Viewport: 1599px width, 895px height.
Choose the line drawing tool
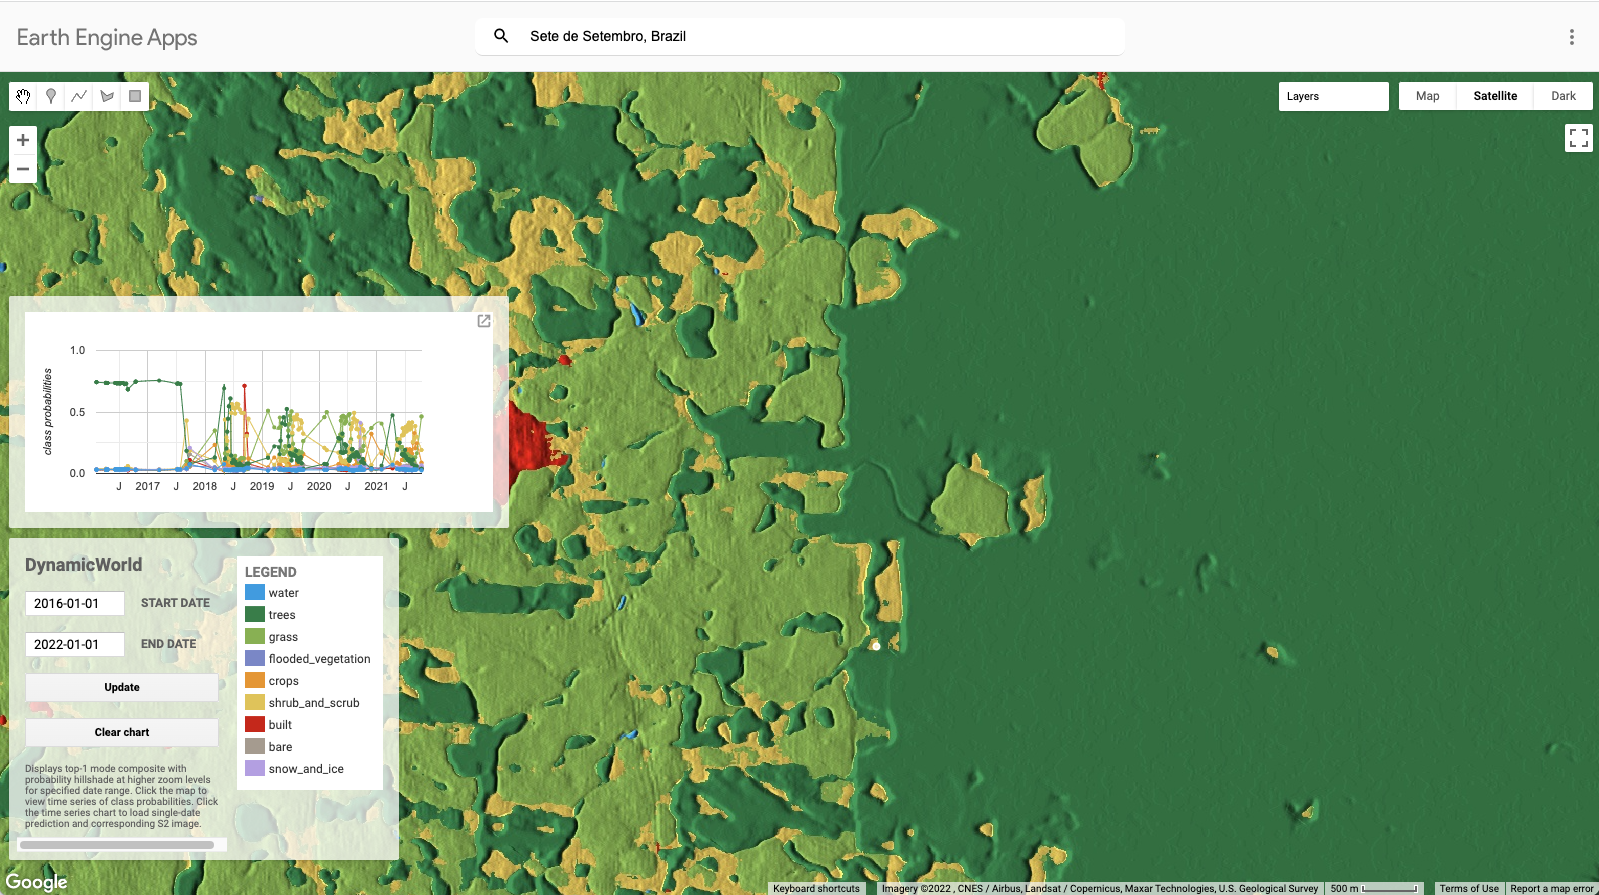tap(79, 97)
